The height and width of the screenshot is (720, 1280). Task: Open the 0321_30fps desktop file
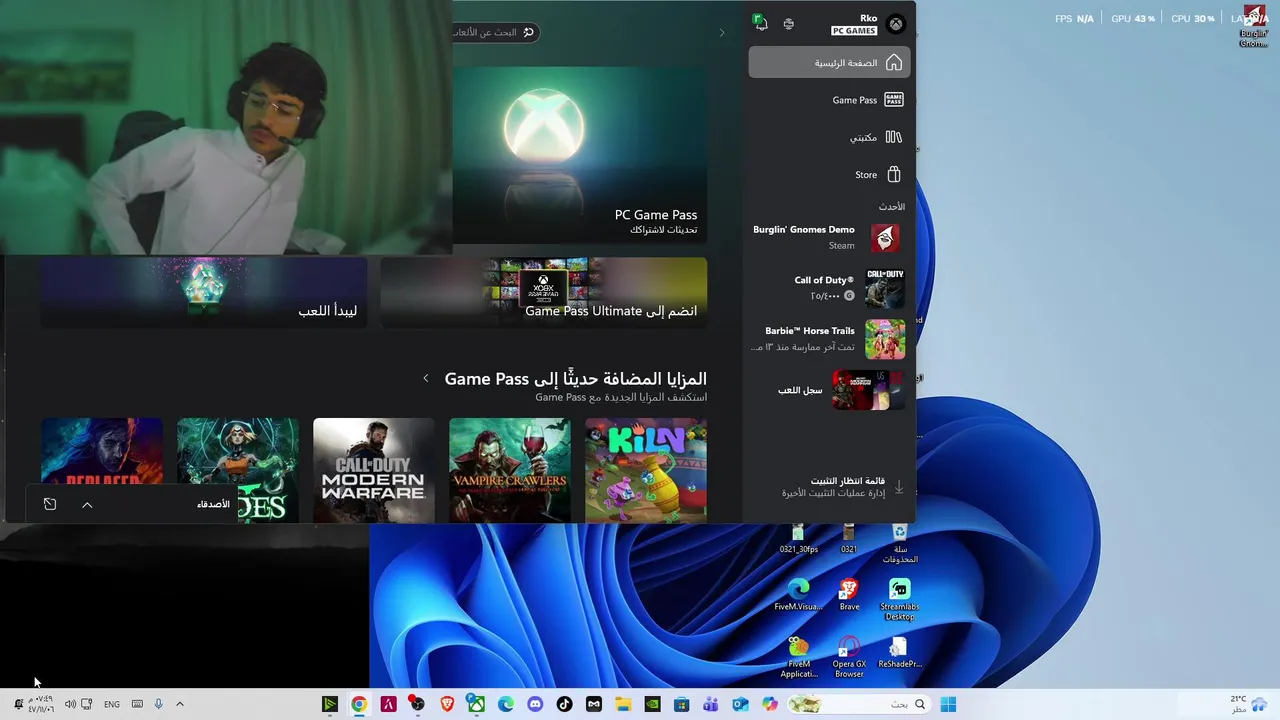pos(798,538)
